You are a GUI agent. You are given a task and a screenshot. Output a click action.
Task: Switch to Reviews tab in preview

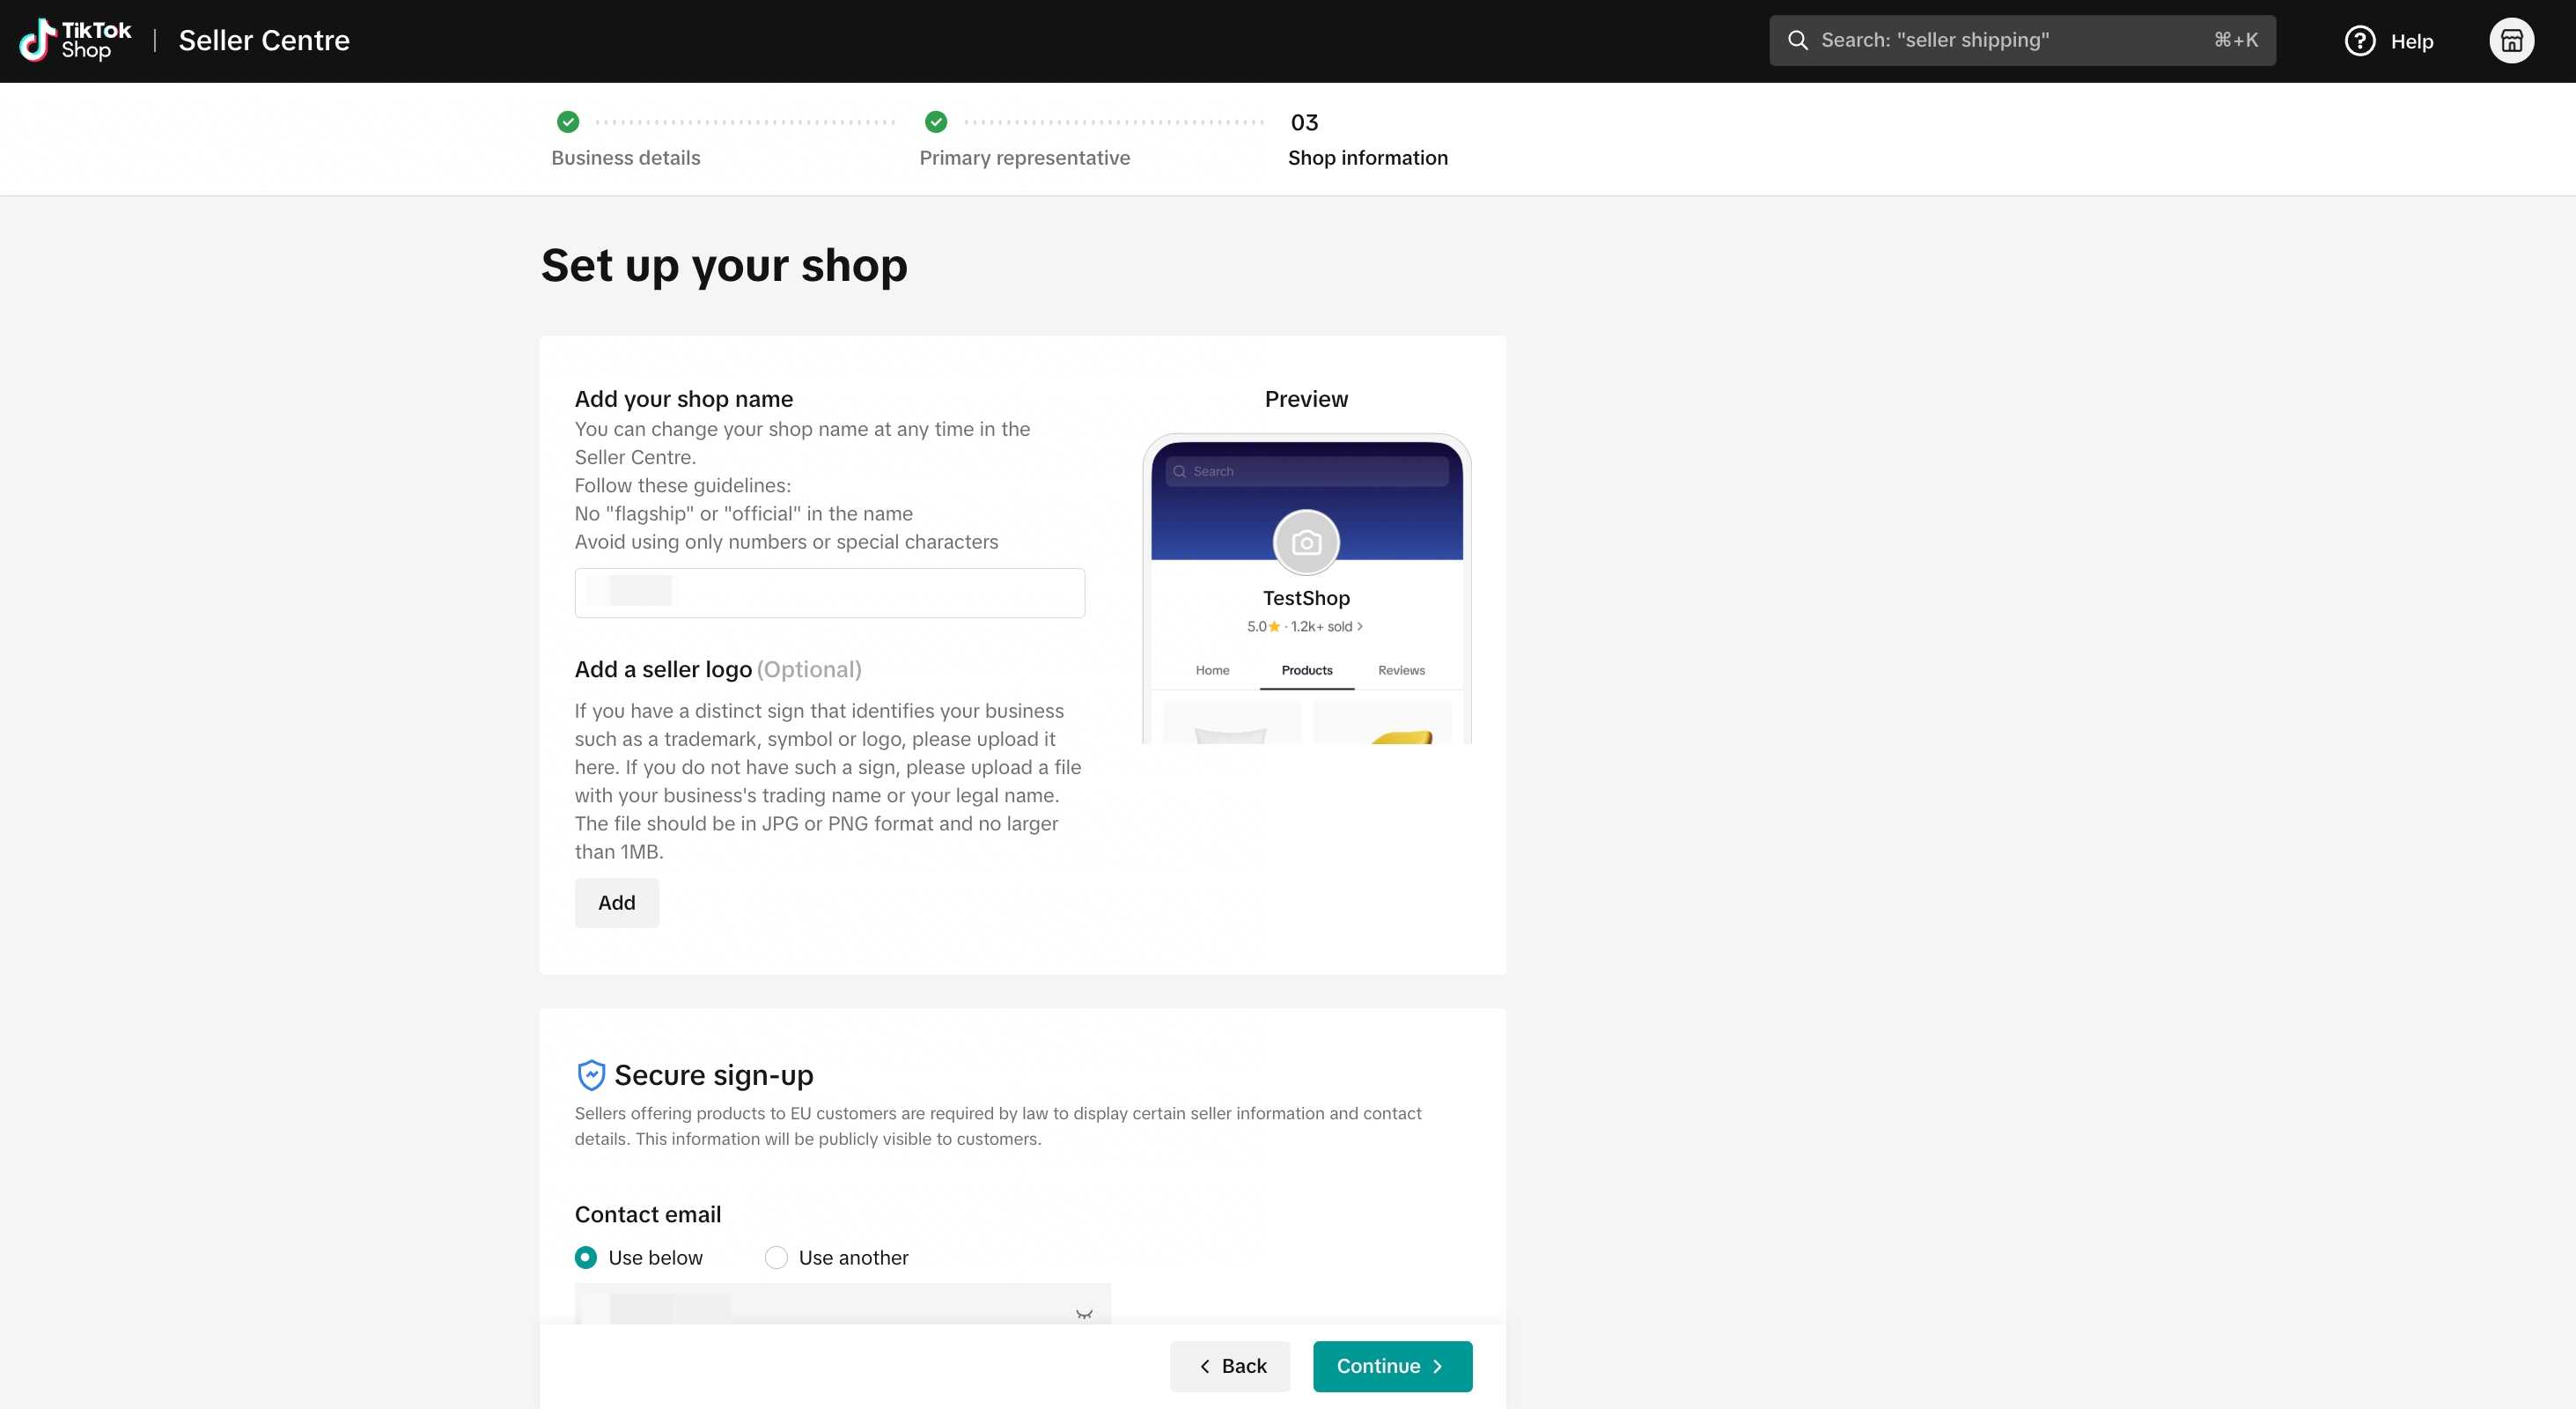click(1401, 670)
